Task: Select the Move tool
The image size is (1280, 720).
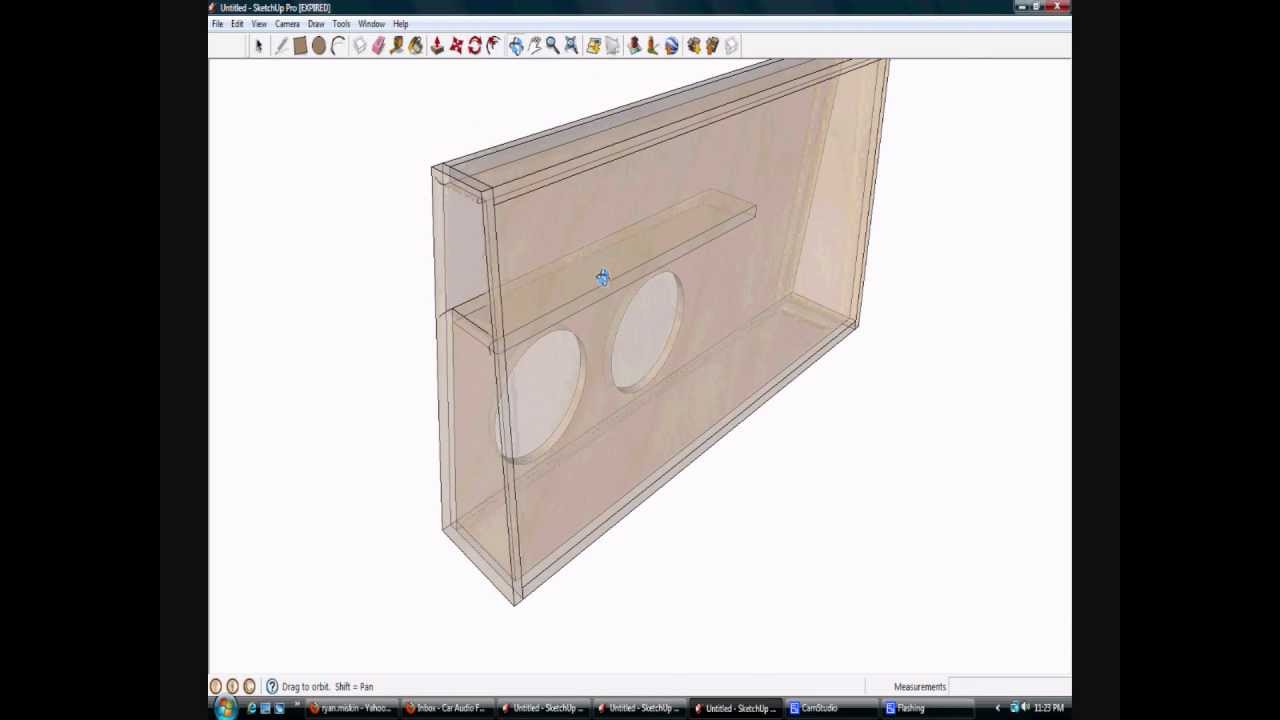Action: (456, 46)
